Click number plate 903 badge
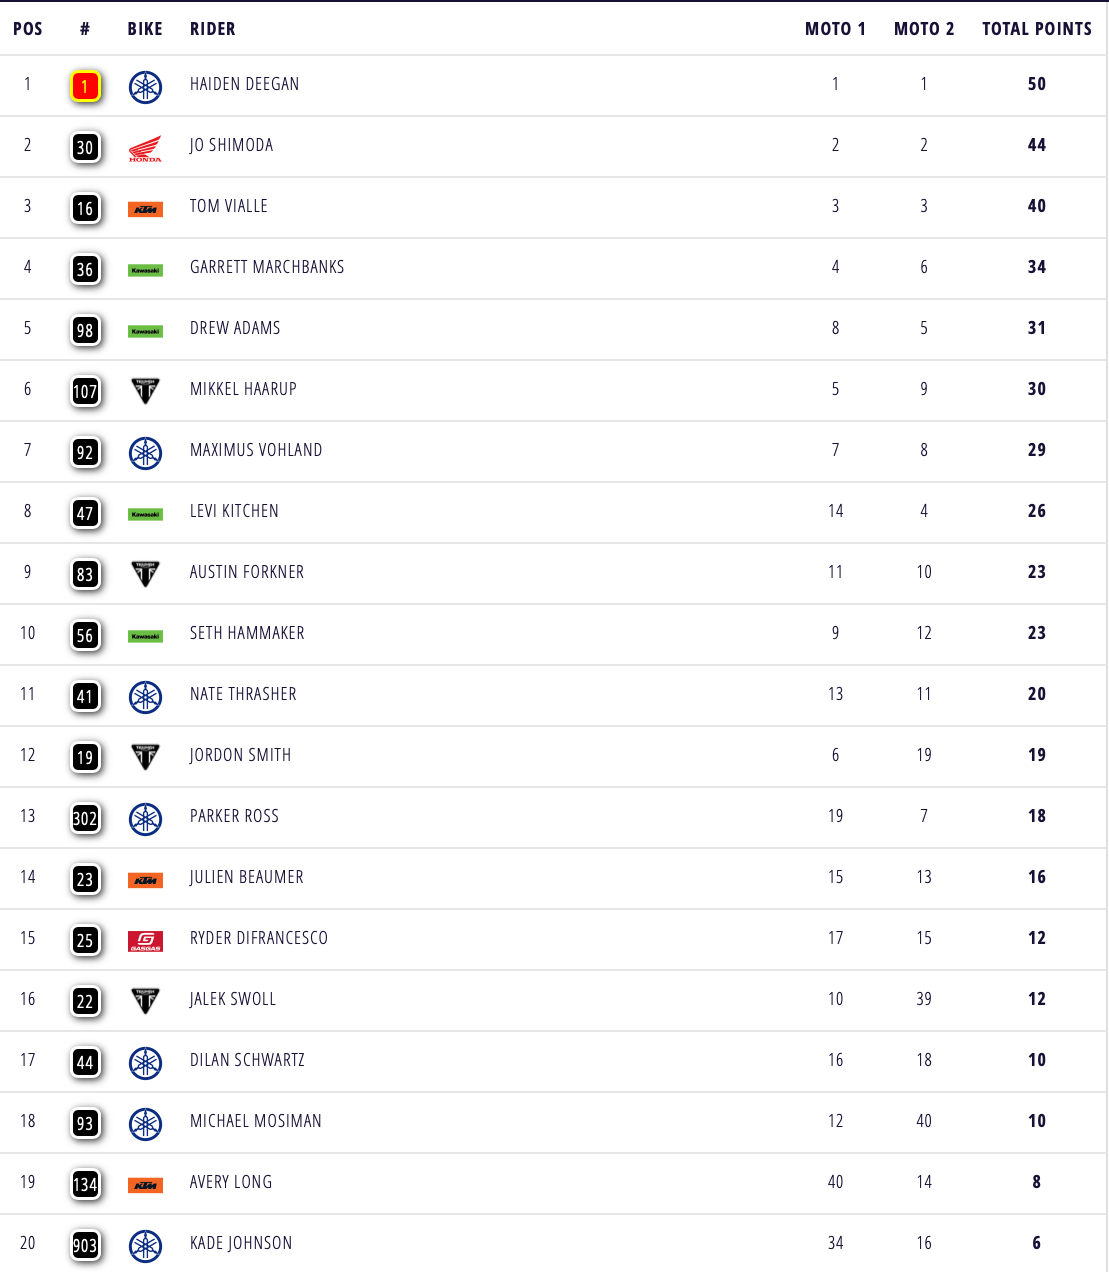The height and width of the screenshot is (1272, 1109). (x=85, y=1245)
